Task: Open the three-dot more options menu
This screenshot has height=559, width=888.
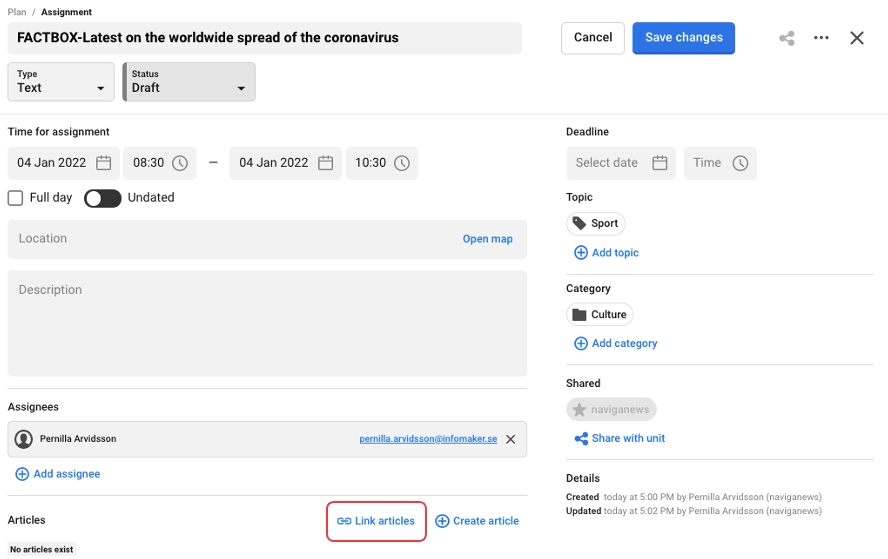Action: coord(821,38)
